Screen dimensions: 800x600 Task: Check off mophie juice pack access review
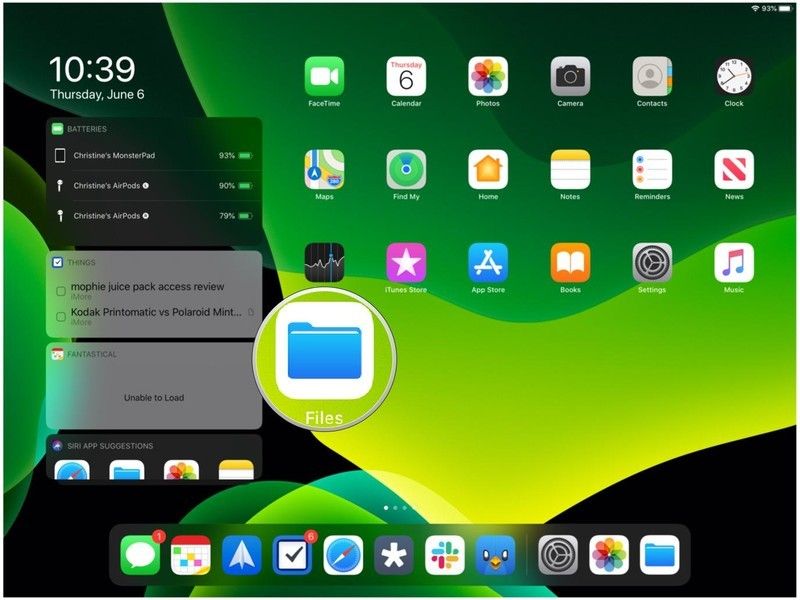coord(61,291)
